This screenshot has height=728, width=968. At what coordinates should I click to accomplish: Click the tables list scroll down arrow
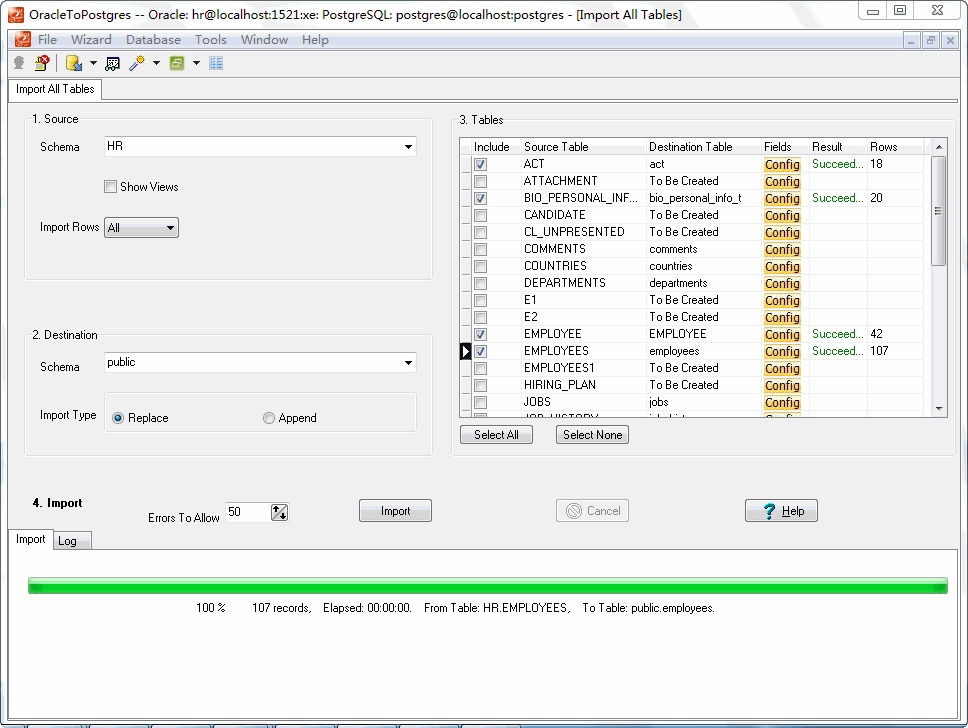(x=938, y=409)
